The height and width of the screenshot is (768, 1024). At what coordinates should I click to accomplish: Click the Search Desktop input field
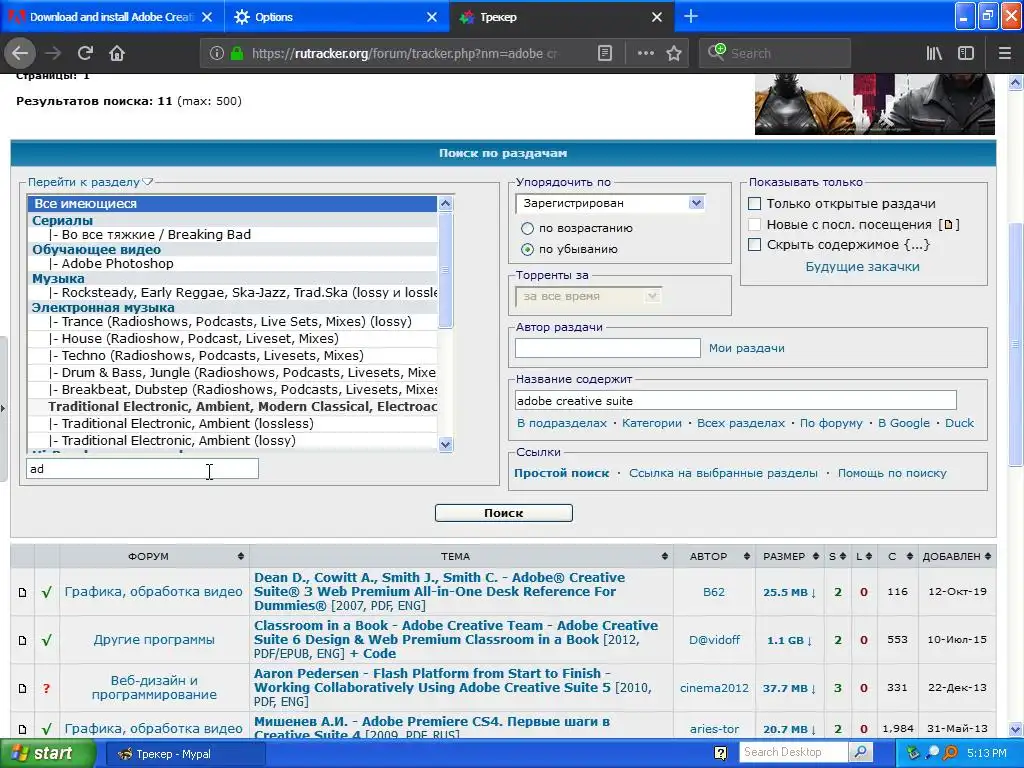click(793, 752)
